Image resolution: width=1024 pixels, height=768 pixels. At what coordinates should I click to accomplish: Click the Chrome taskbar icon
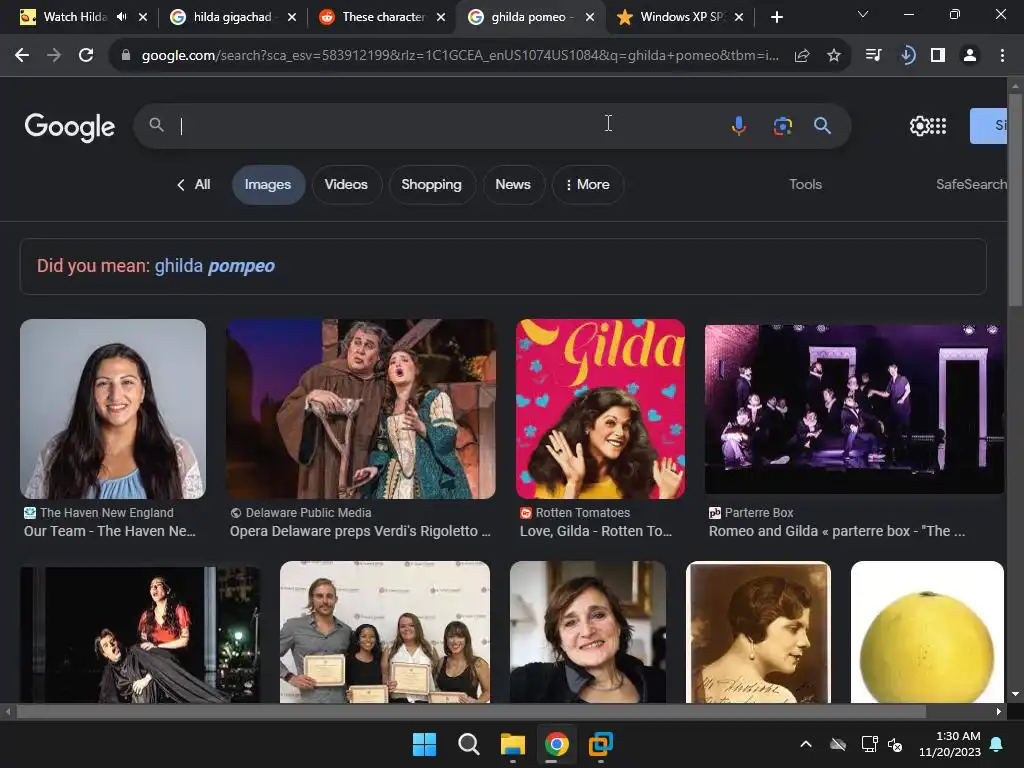click(556, 744)
